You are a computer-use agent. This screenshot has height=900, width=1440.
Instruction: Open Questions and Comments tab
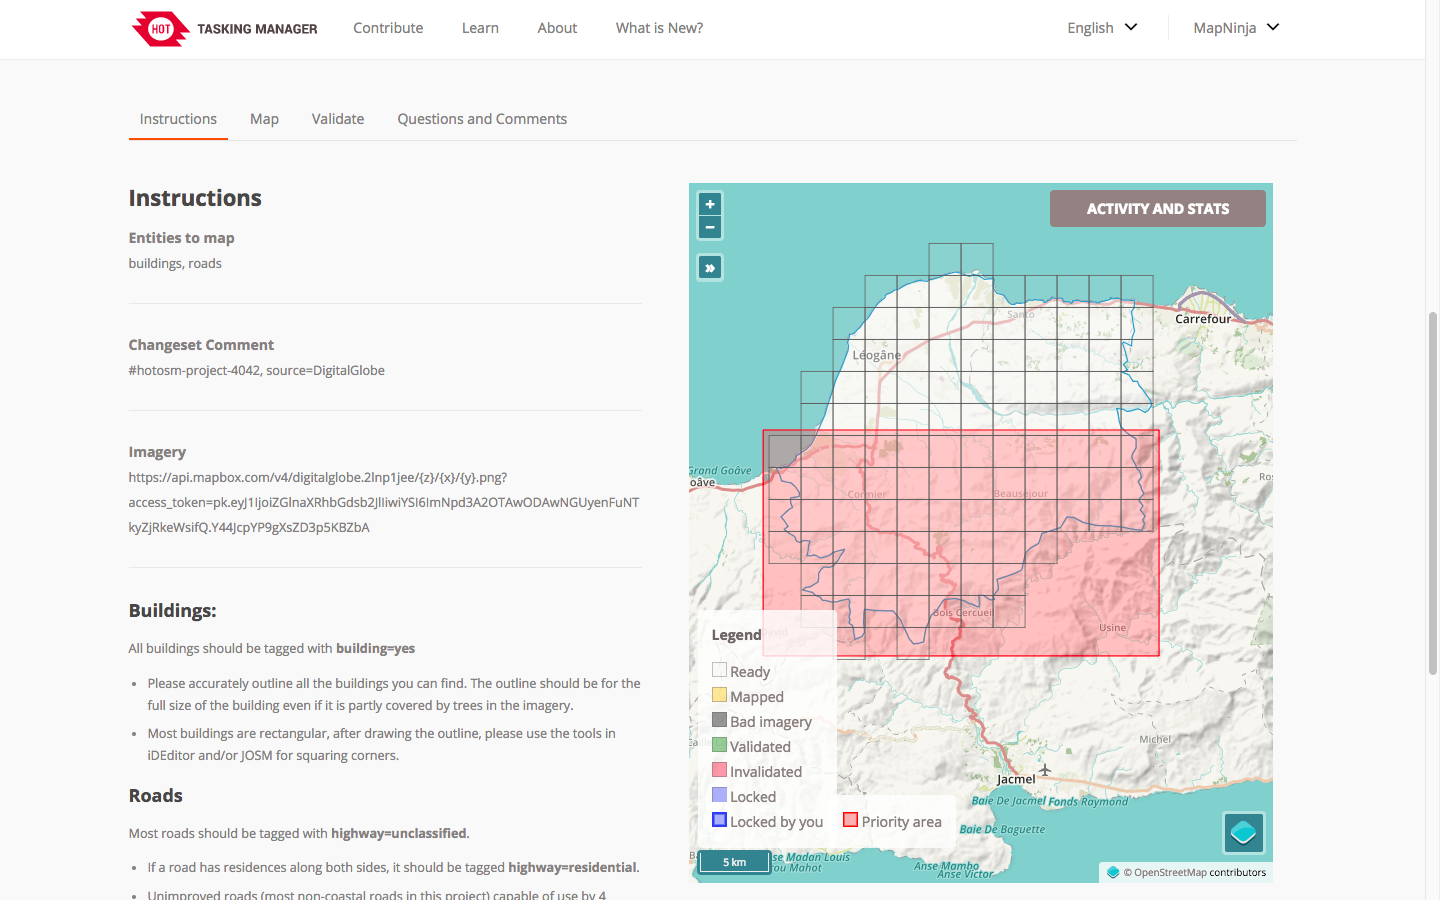coord(482,119)
